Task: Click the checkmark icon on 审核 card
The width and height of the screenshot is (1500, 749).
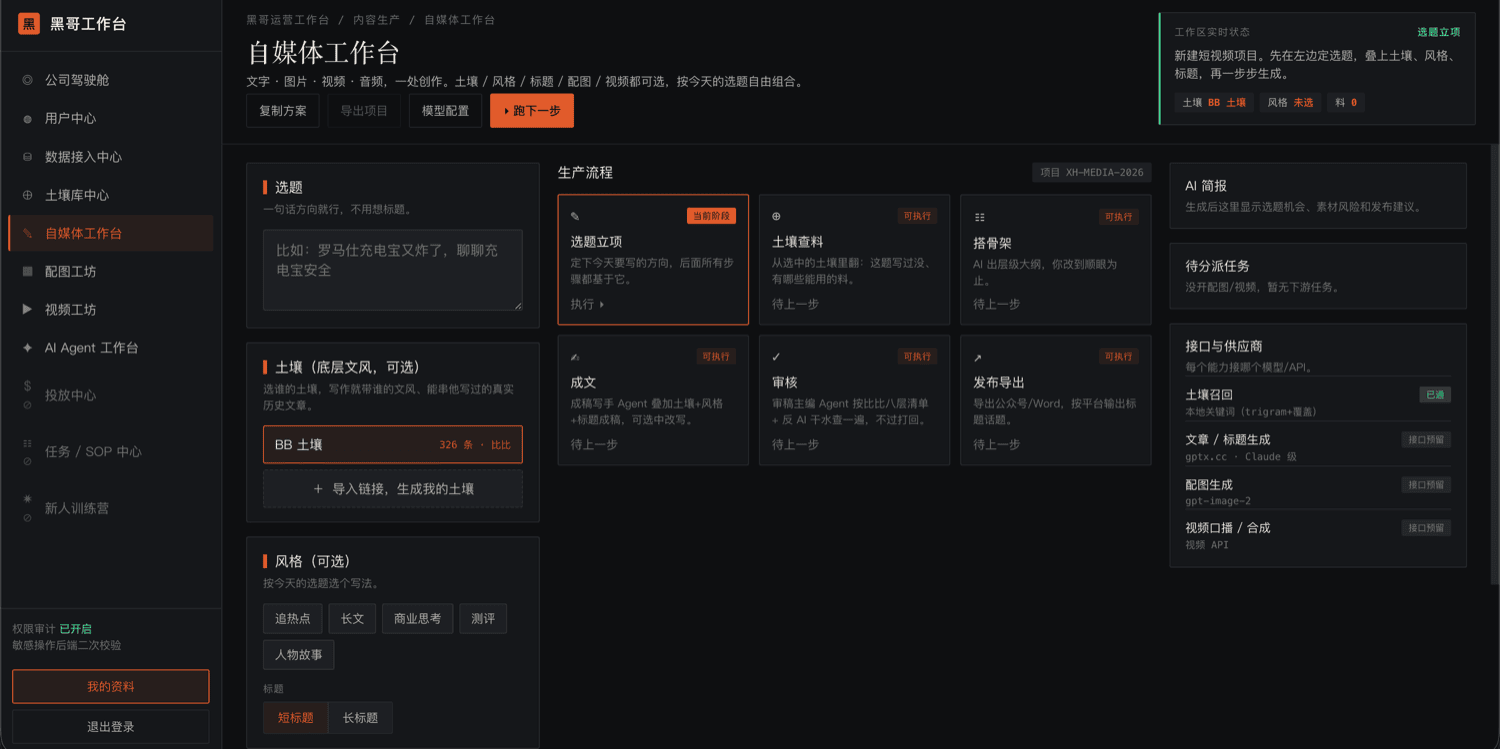Action: (776, 357)
